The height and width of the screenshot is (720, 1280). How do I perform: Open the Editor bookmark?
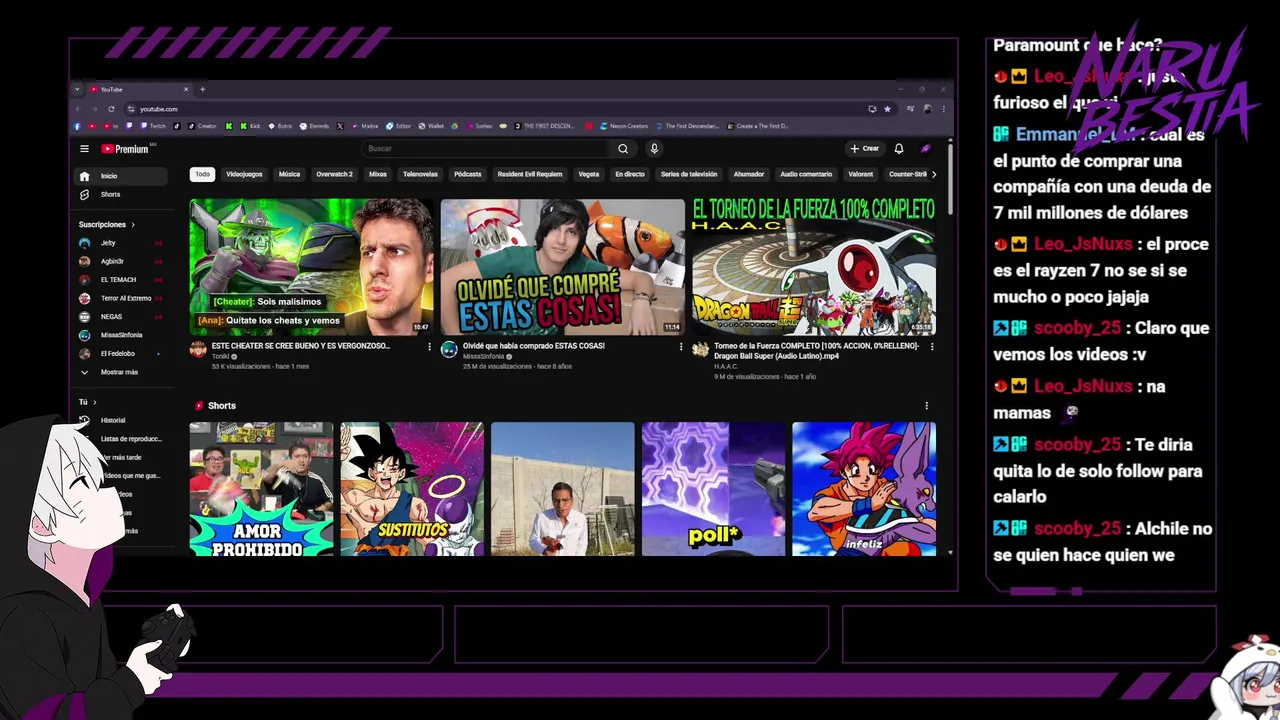399,126
